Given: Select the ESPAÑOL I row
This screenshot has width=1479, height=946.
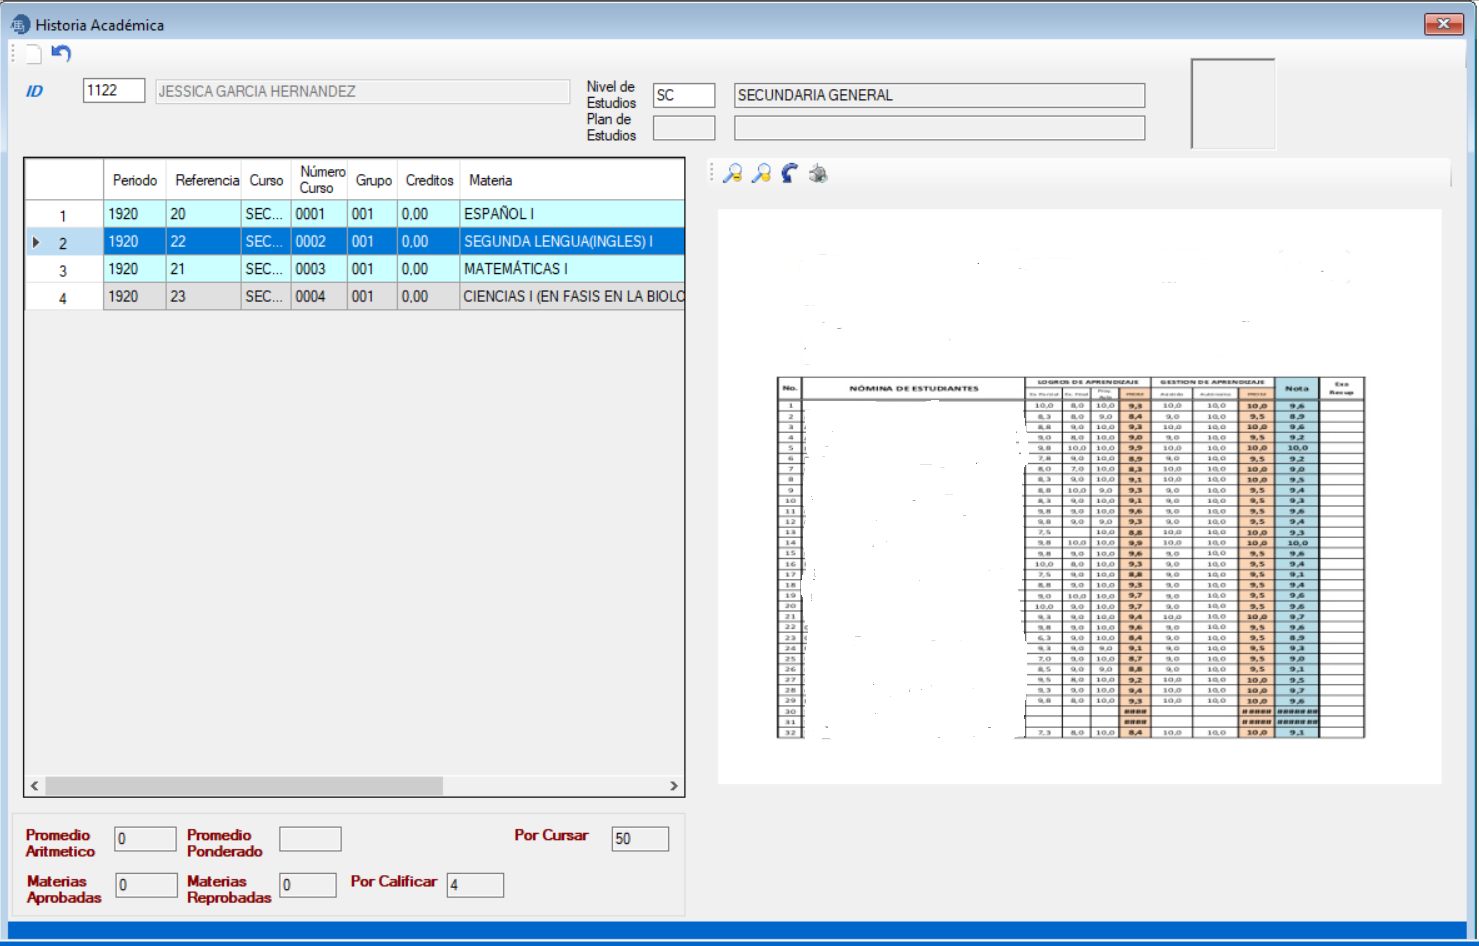Looking at the screenshot, I should click(x=497, y=214).
